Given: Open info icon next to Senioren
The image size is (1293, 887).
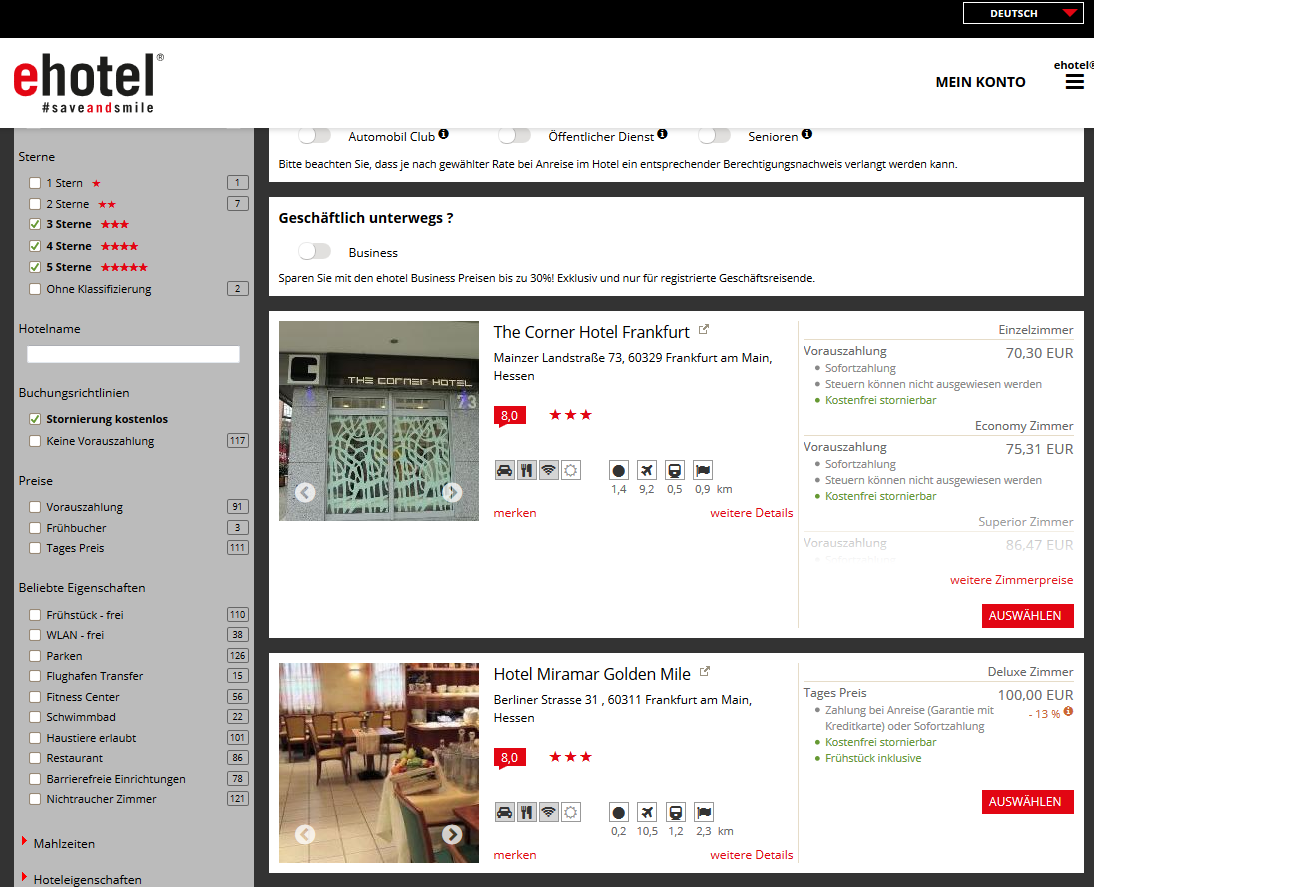Looking at the screenshot, I should [x=806, y=134].
